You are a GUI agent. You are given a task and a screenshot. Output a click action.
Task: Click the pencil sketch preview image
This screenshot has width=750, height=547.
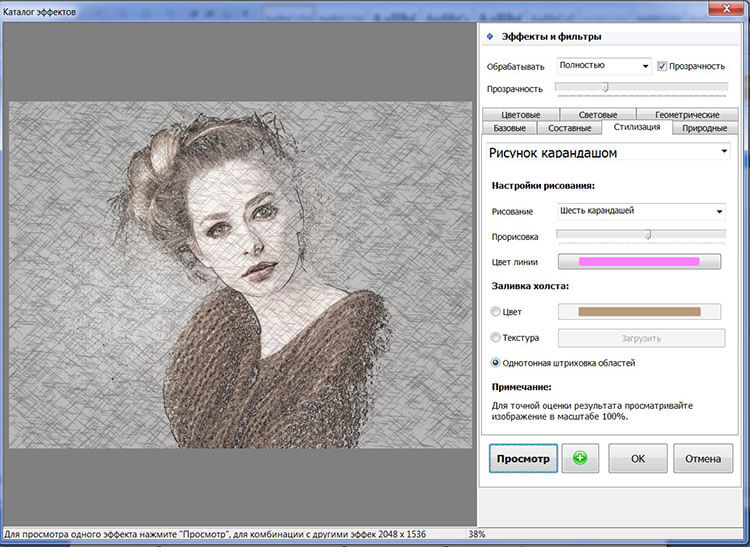click(240, 275)
